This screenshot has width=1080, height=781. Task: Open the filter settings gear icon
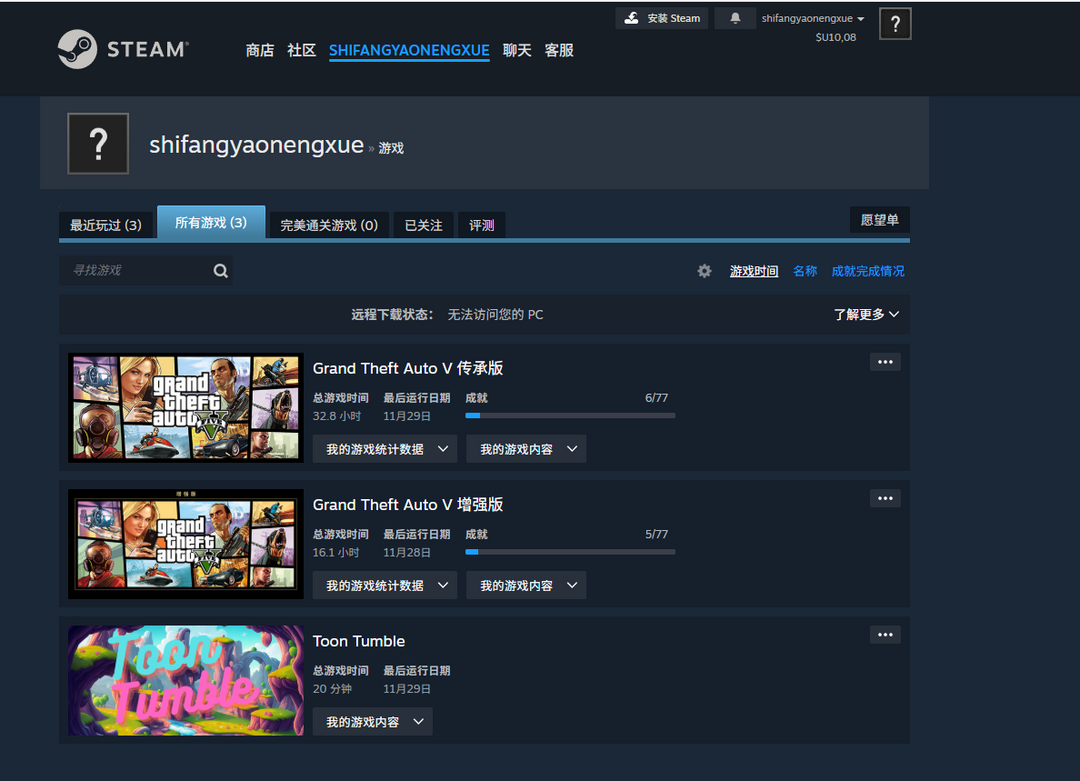(704, 270)
